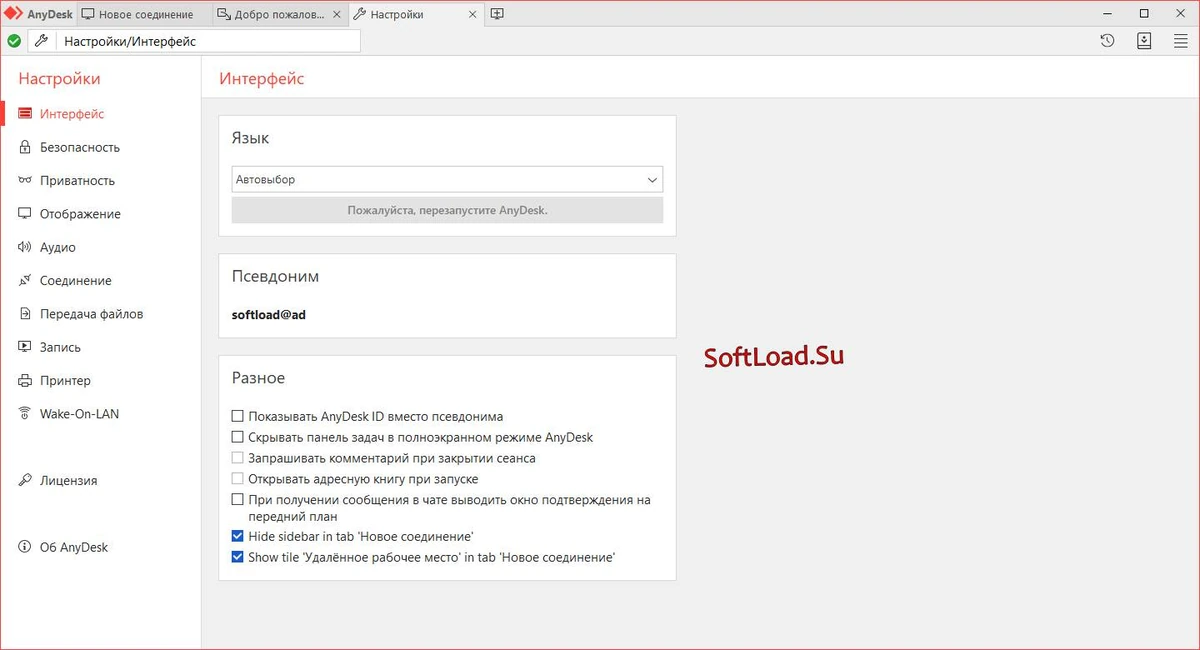Click the Printer icon in sidebar
1200x650 pixels.
click(x=25, y=381)
